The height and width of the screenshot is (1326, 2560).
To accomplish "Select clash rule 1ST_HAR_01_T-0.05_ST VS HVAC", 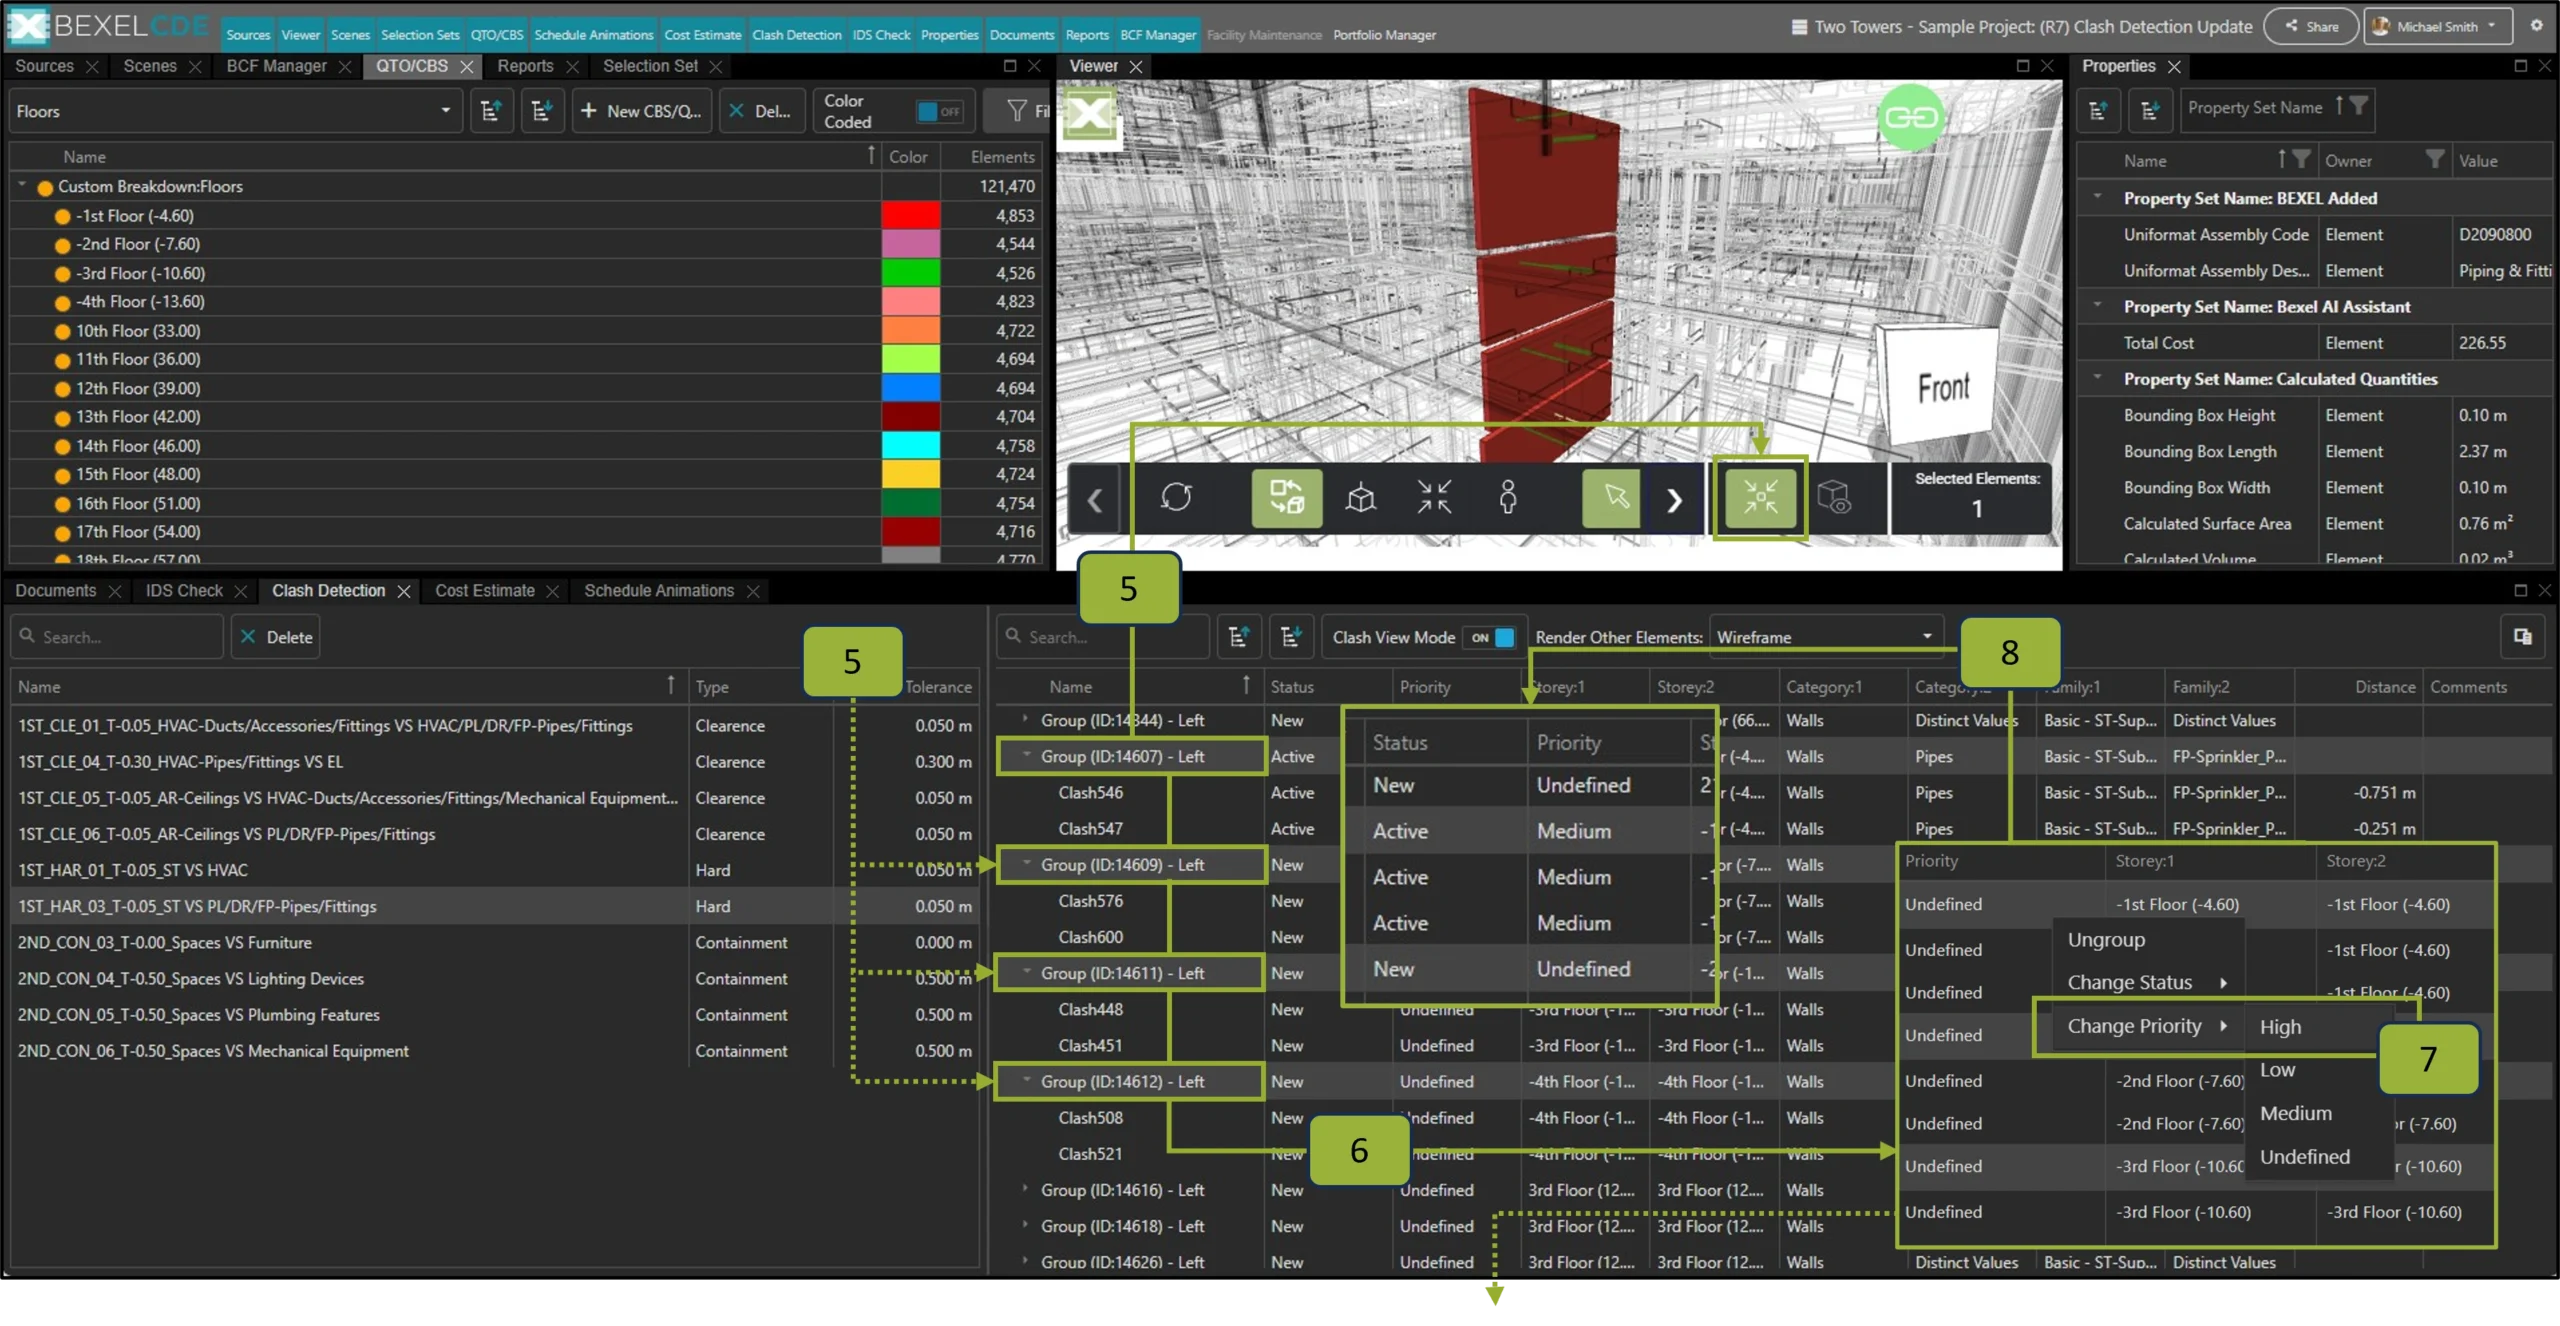I will point(495,870).
